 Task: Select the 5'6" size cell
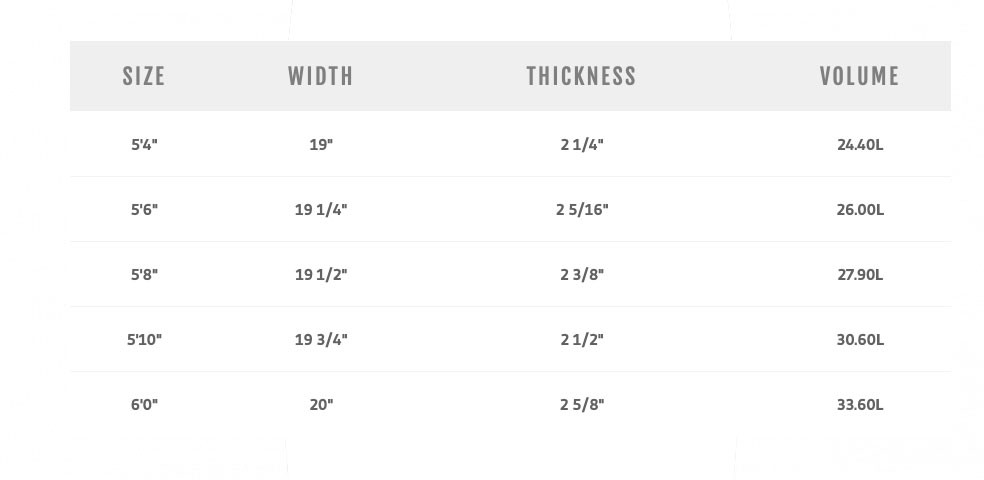click(x=144, y=209)
